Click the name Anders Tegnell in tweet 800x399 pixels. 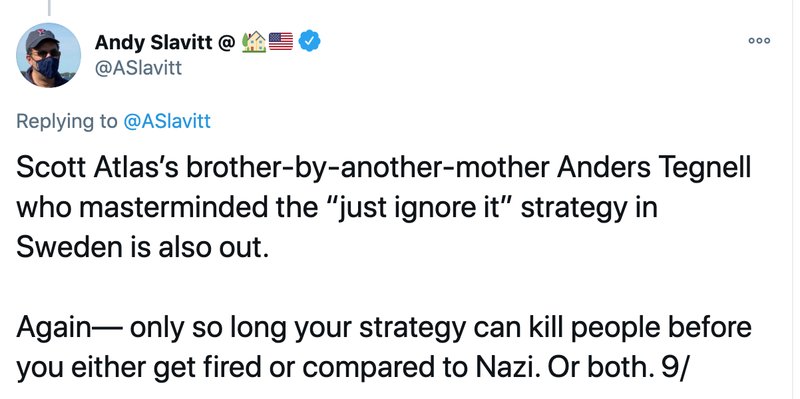tap(654, 169)
